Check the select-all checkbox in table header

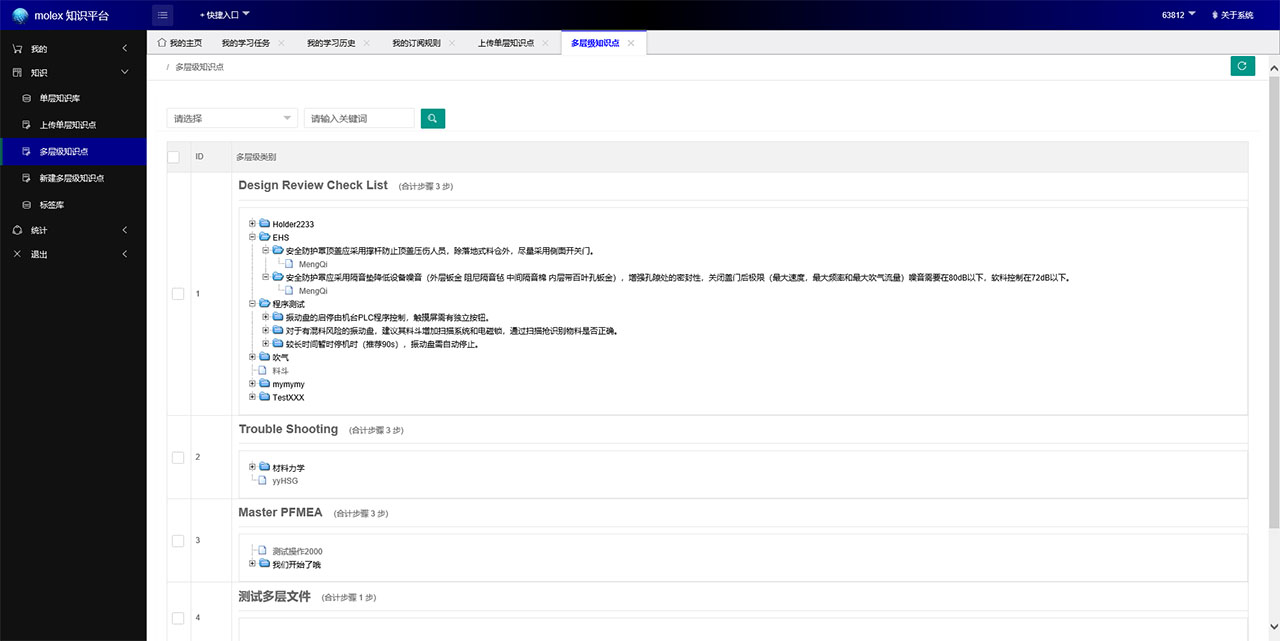[x=174, y=157]
